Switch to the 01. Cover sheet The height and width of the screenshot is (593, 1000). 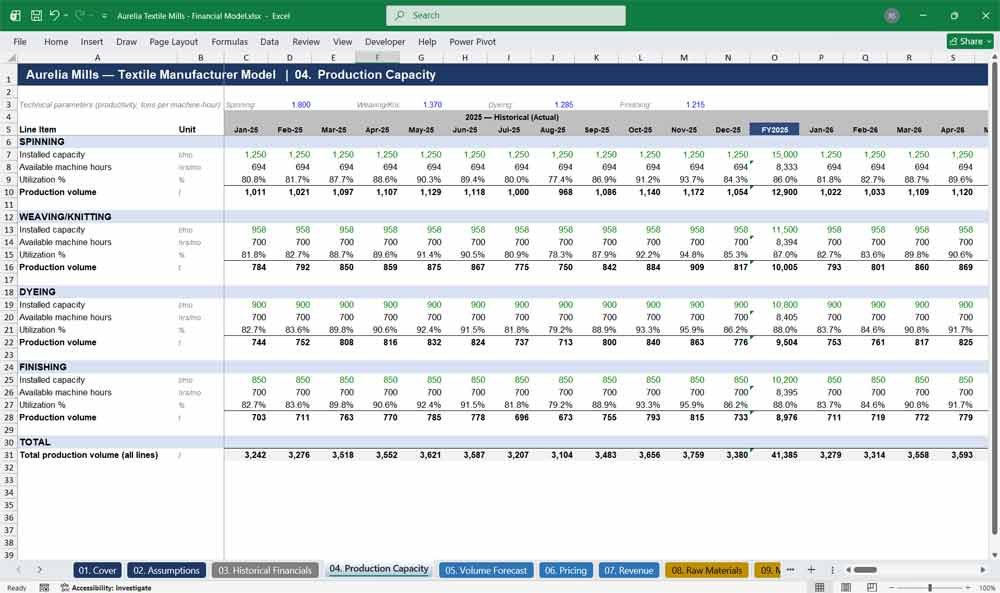(97, 570)
